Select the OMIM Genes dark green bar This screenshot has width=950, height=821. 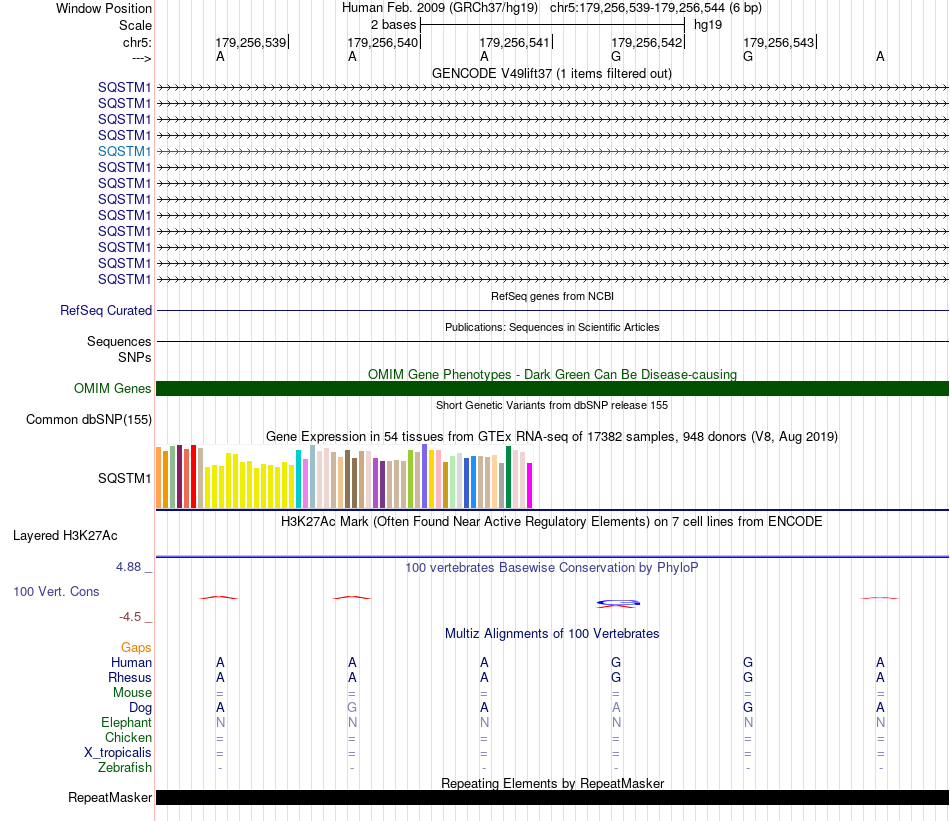tap(552, 388)
